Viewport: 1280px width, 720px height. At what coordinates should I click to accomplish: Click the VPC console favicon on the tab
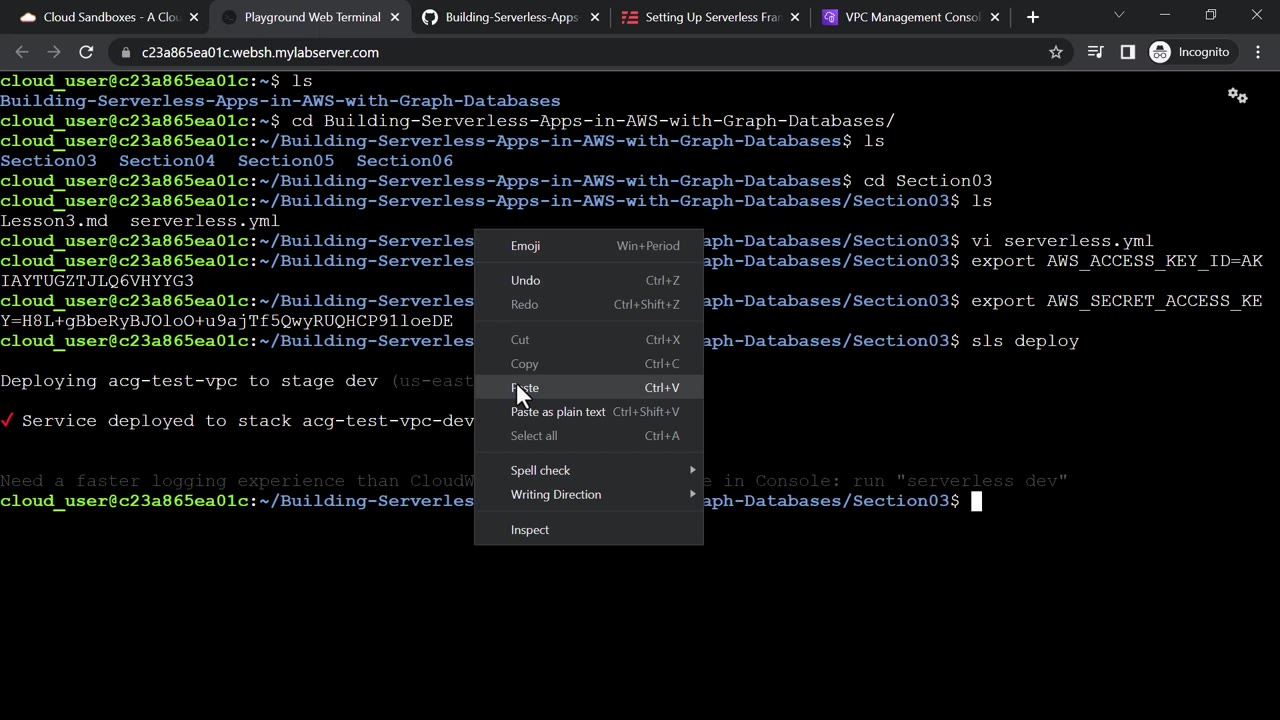(830, 17)
